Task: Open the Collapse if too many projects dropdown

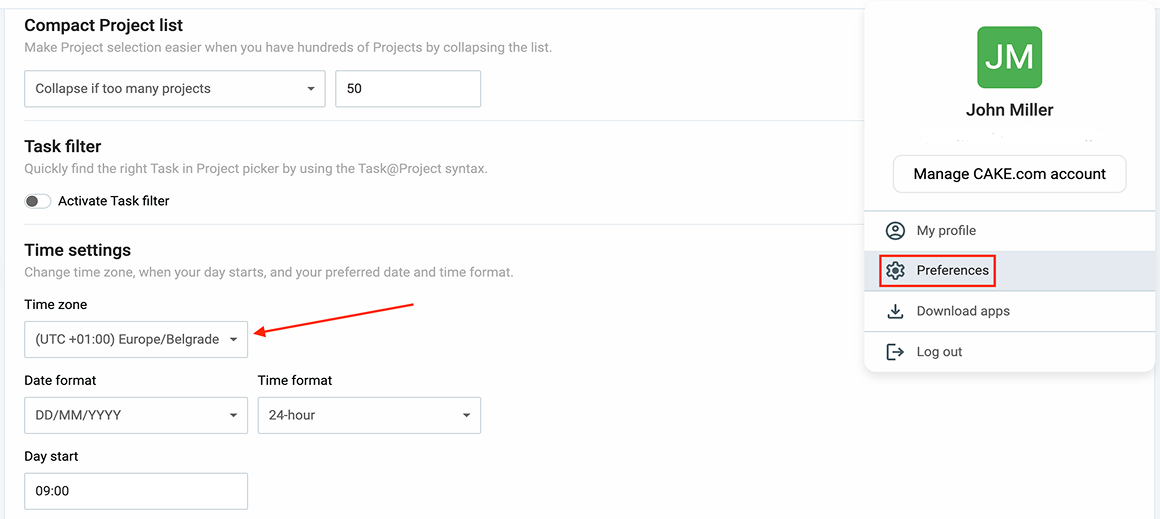Action: point(174,89)
